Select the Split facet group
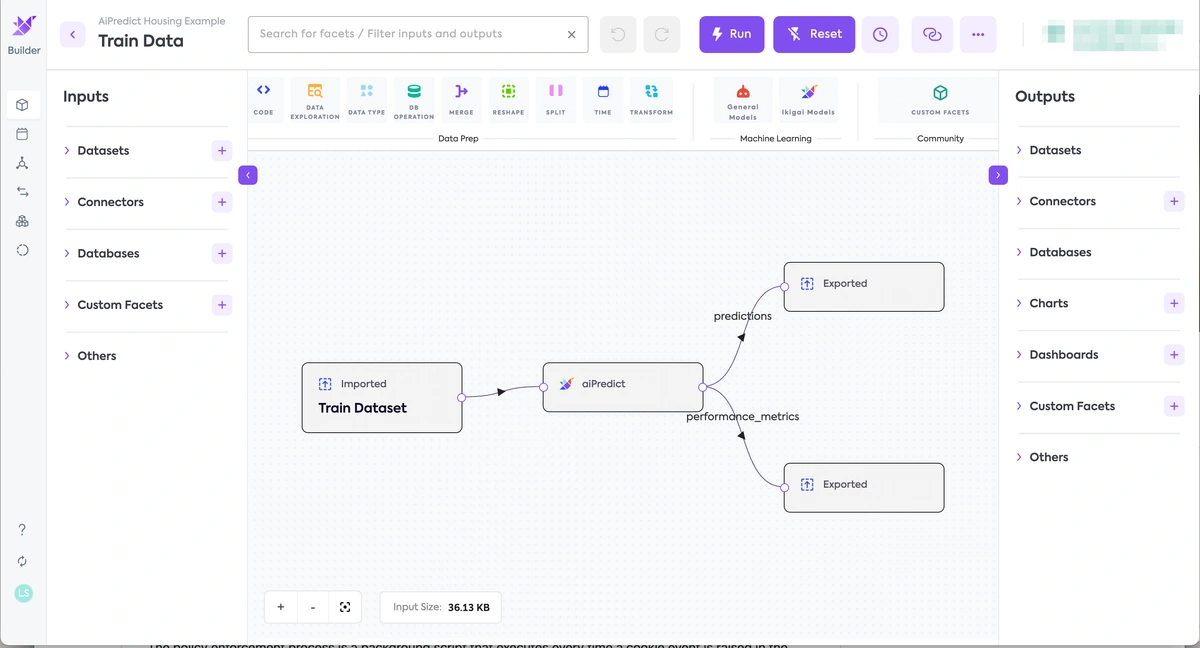This screenshot has height=648, width=1200. [556, 100]
